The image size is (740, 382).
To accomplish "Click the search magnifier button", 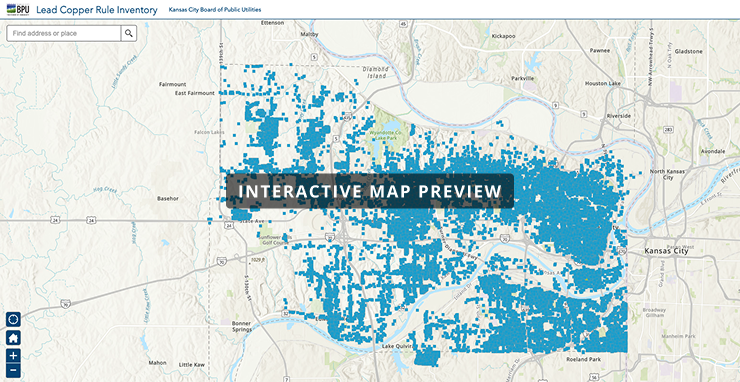I will pos(129,34).
